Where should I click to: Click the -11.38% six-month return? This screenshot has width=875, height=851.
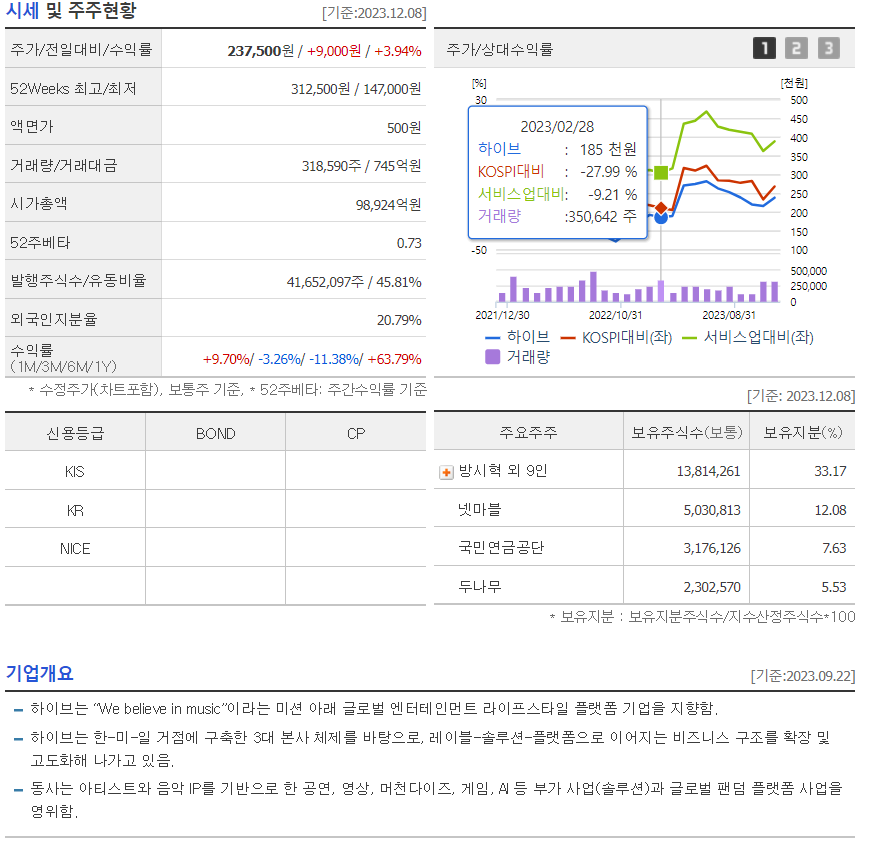click(334, 359)
